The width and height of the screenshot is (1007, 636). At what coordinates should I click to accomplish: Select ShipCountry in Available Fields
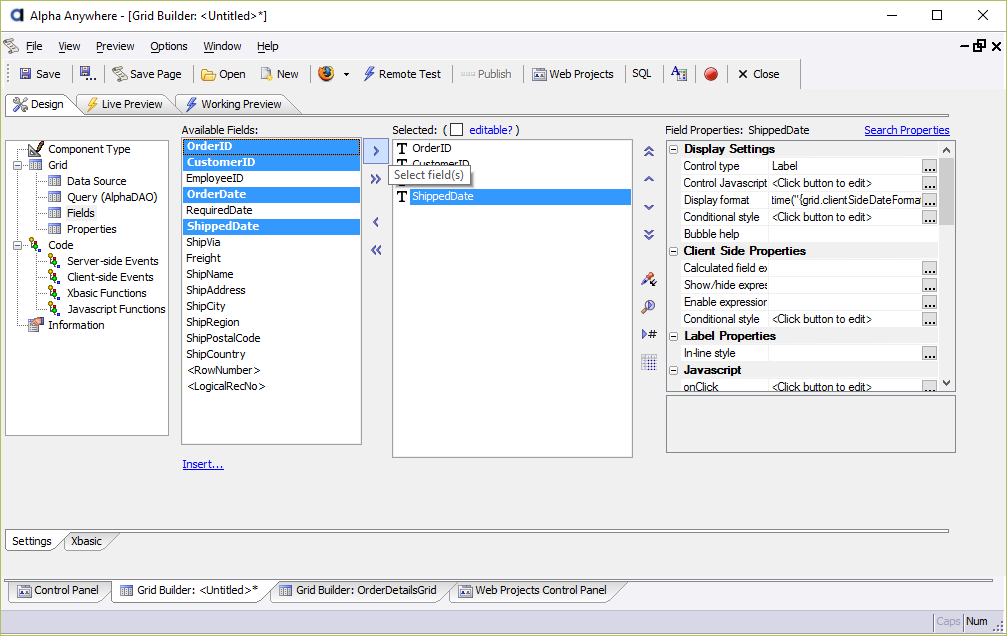271,354
